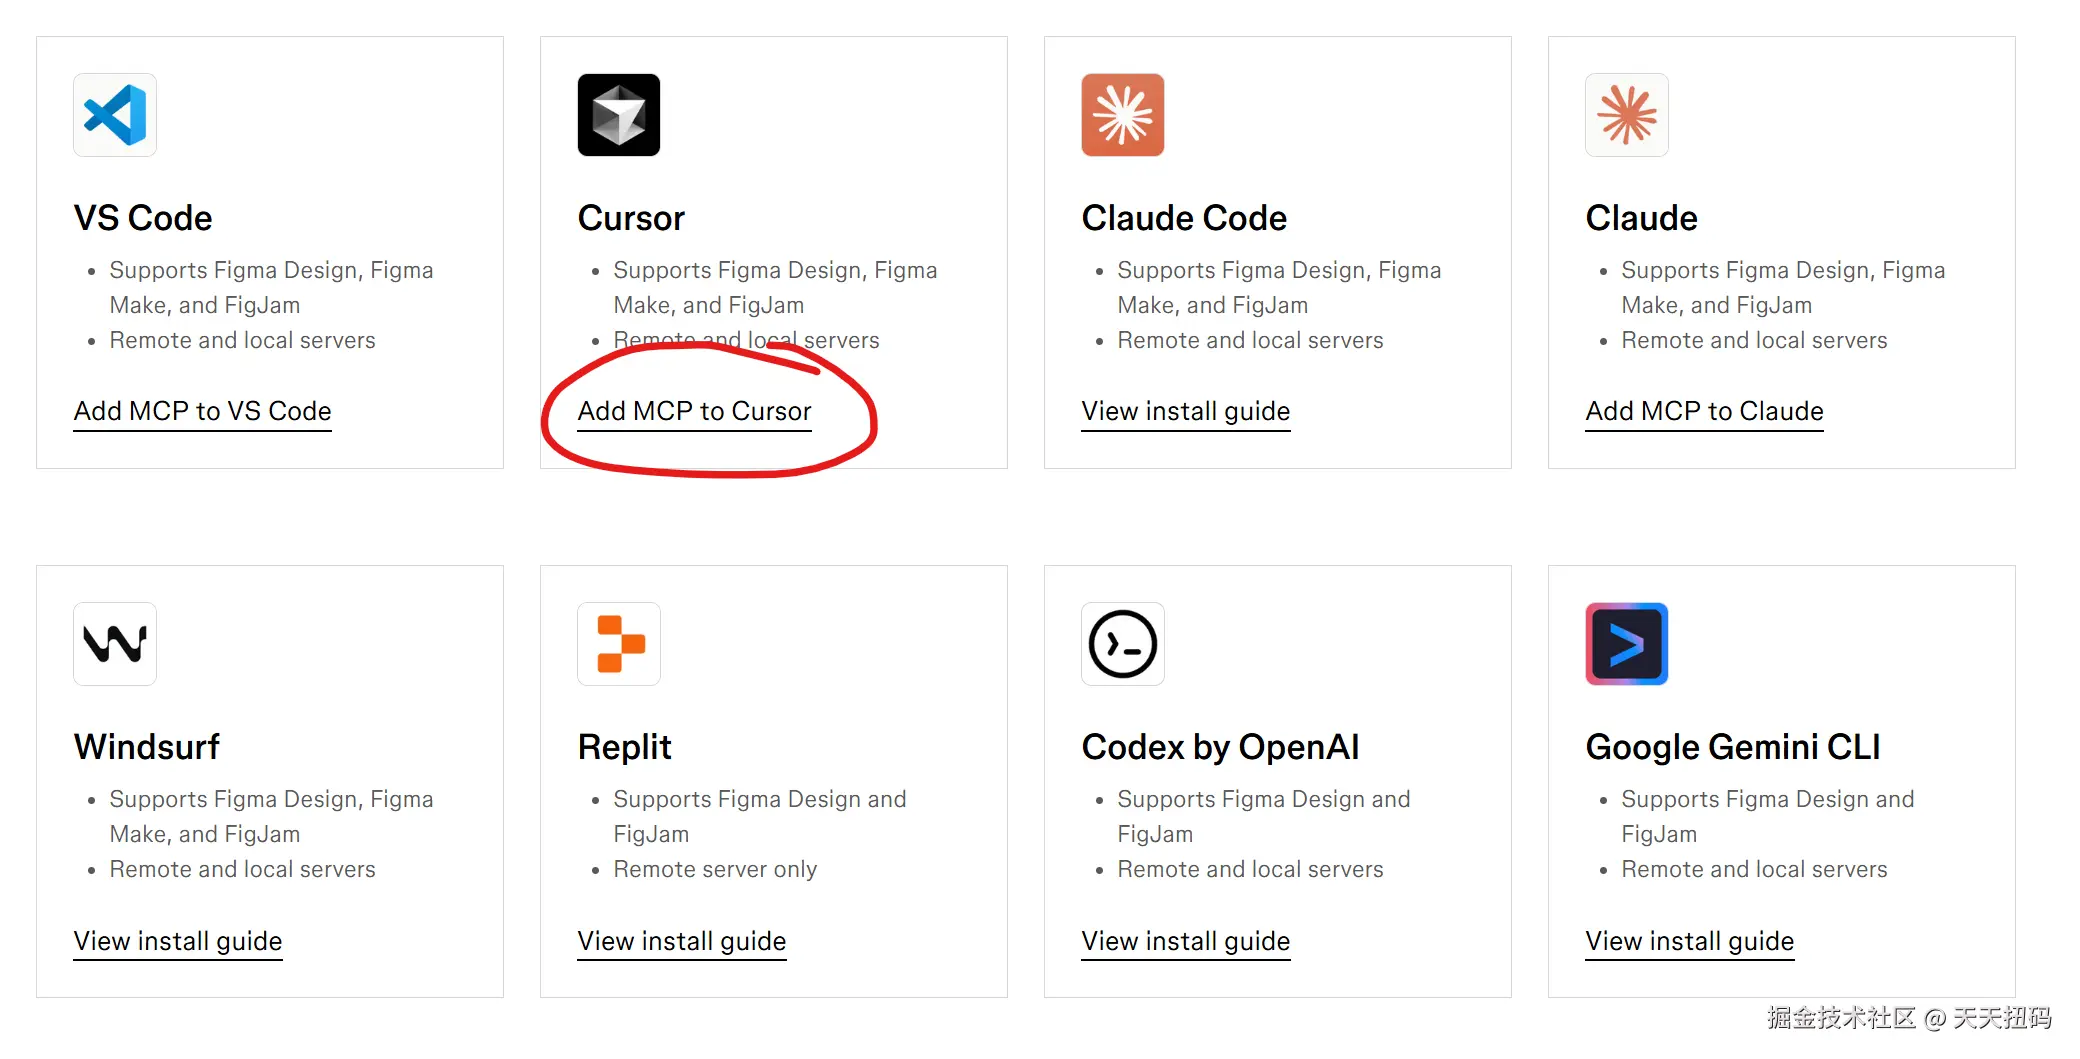
Task: Open the Add MCP to Cursor link
Action: [695, 412]
